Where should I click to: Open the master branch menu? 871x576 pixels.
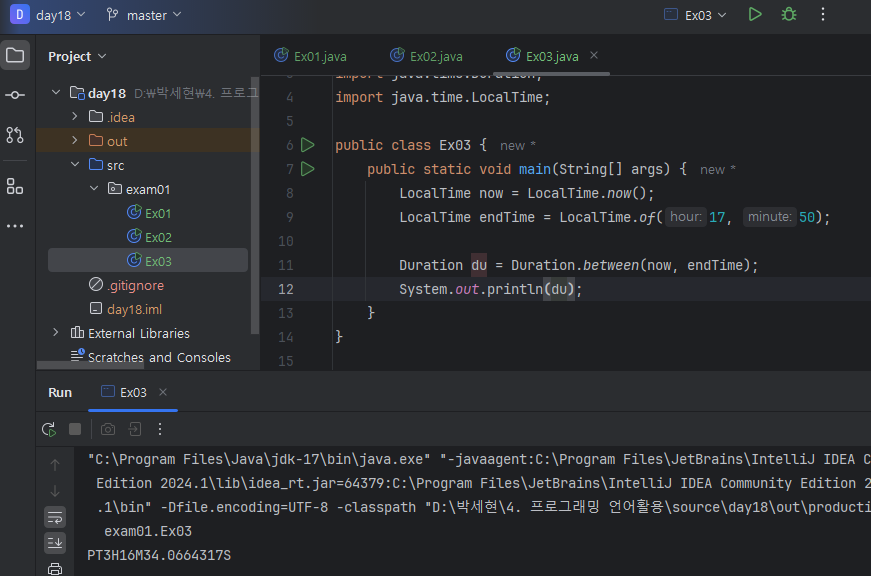tap(144, 15)
